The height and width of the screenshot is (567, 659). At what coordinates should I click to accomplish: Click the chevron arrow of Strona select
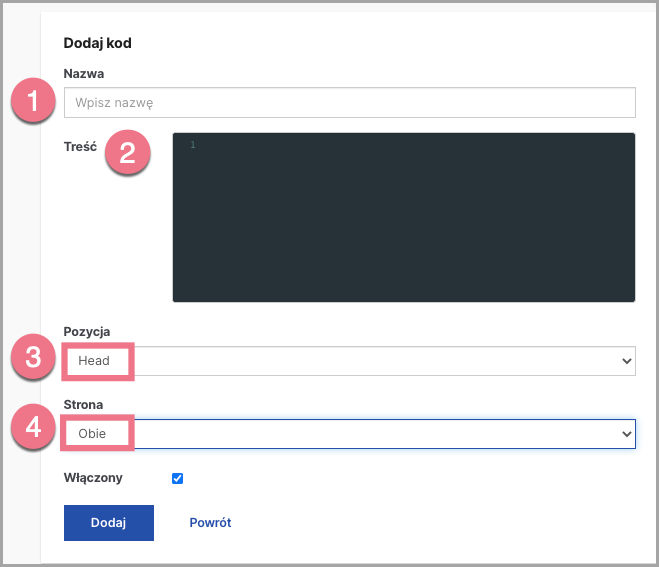(627, 434)
